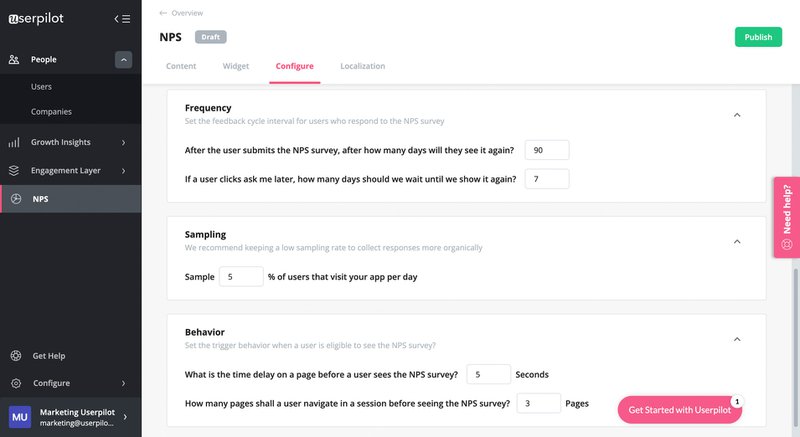The height and width of the screenshot is (437, 800).
Task: Open the Need help side tab
Action: [x=786, y=218]
